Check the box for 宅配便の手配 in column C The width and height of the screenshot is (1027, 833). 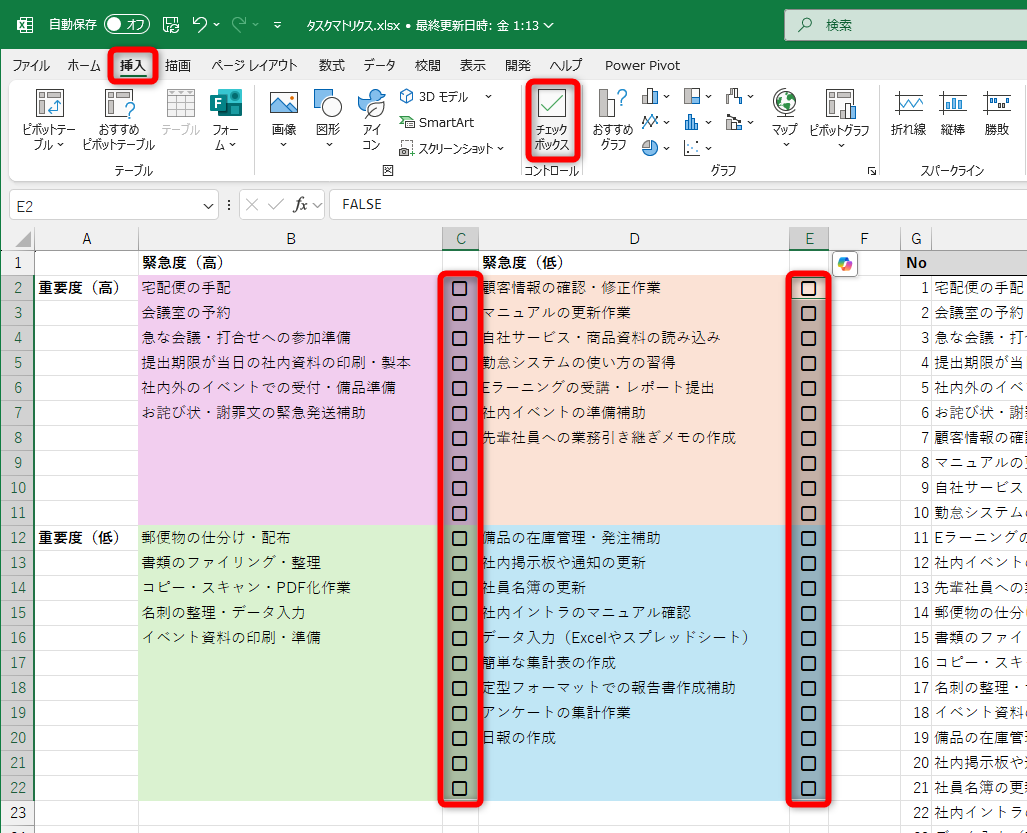pos(460,288)
